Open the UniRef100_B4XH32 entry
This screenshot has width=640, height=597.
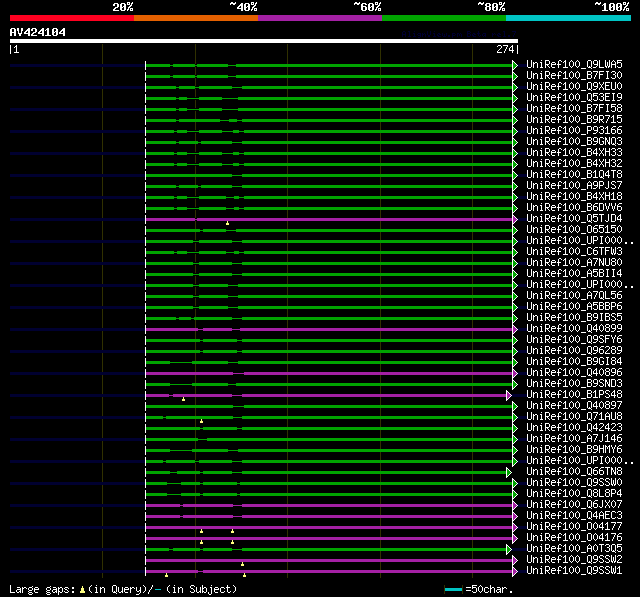(574, 164)
